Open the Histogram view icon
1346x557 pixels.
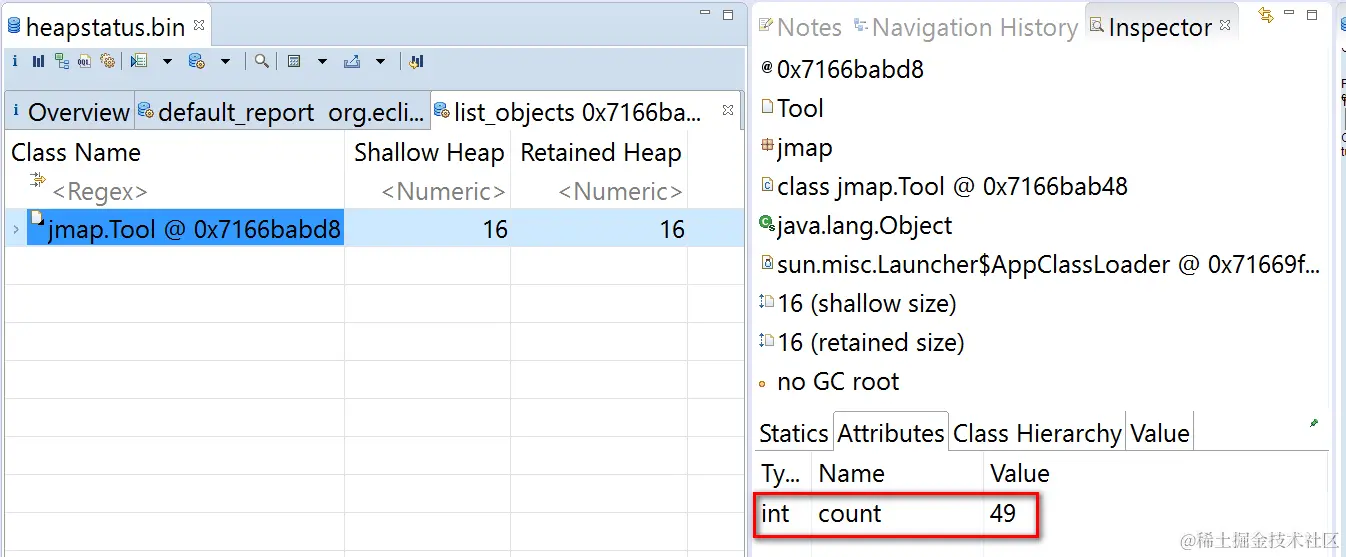coord(38,61)
